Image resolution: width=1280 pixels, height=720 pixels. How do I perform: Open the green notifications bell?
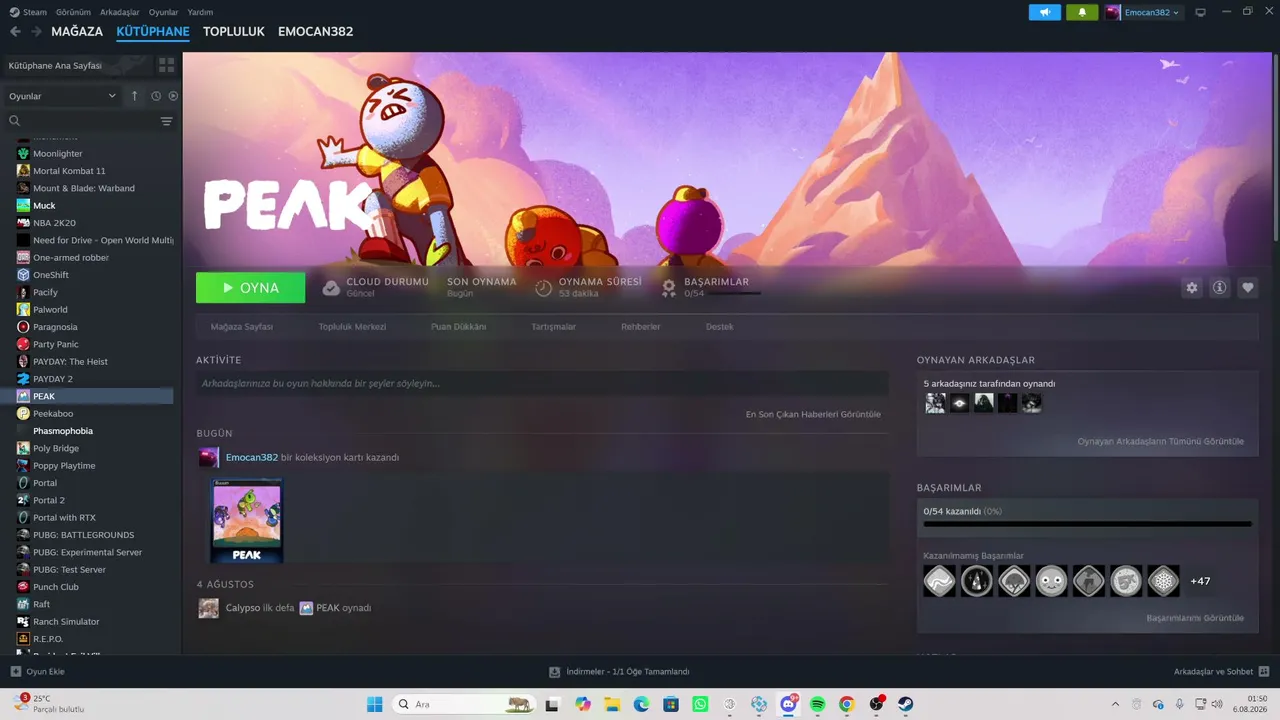[1082, 13]
